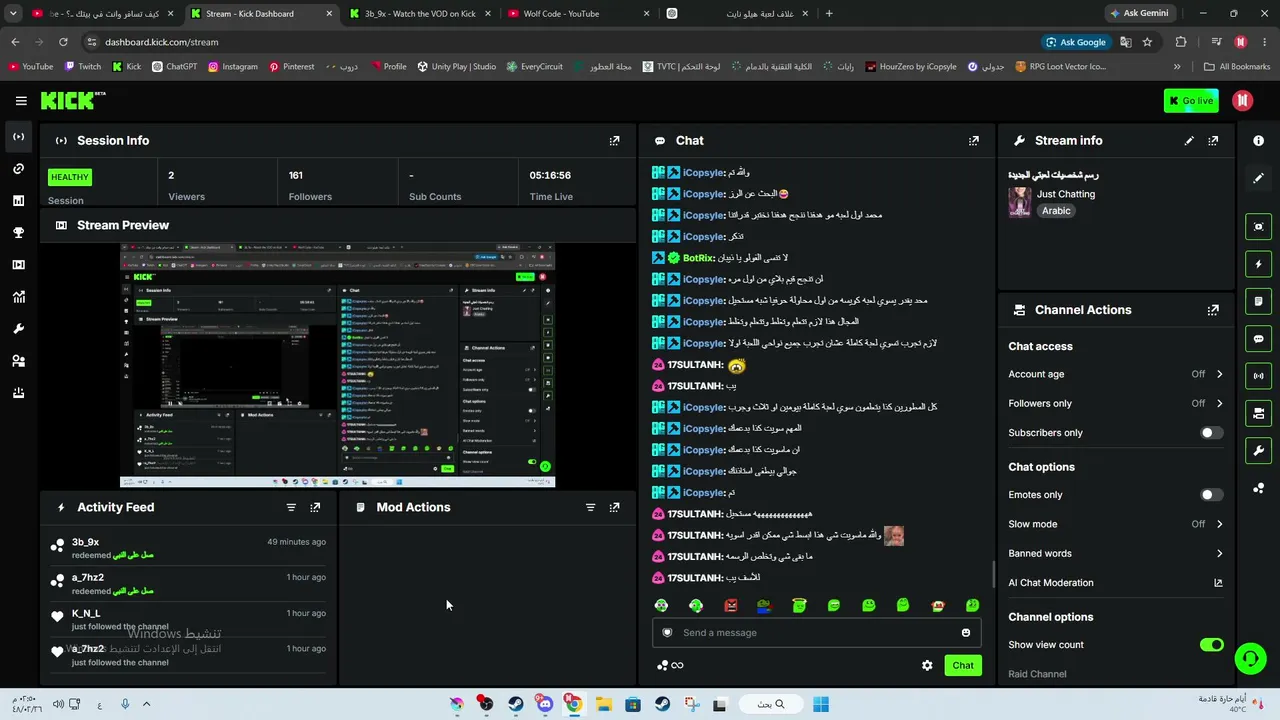1280x720 pixels.
Task: Switch to the Wolf Code - YouTube tab
Action: [x=579, y=14]
